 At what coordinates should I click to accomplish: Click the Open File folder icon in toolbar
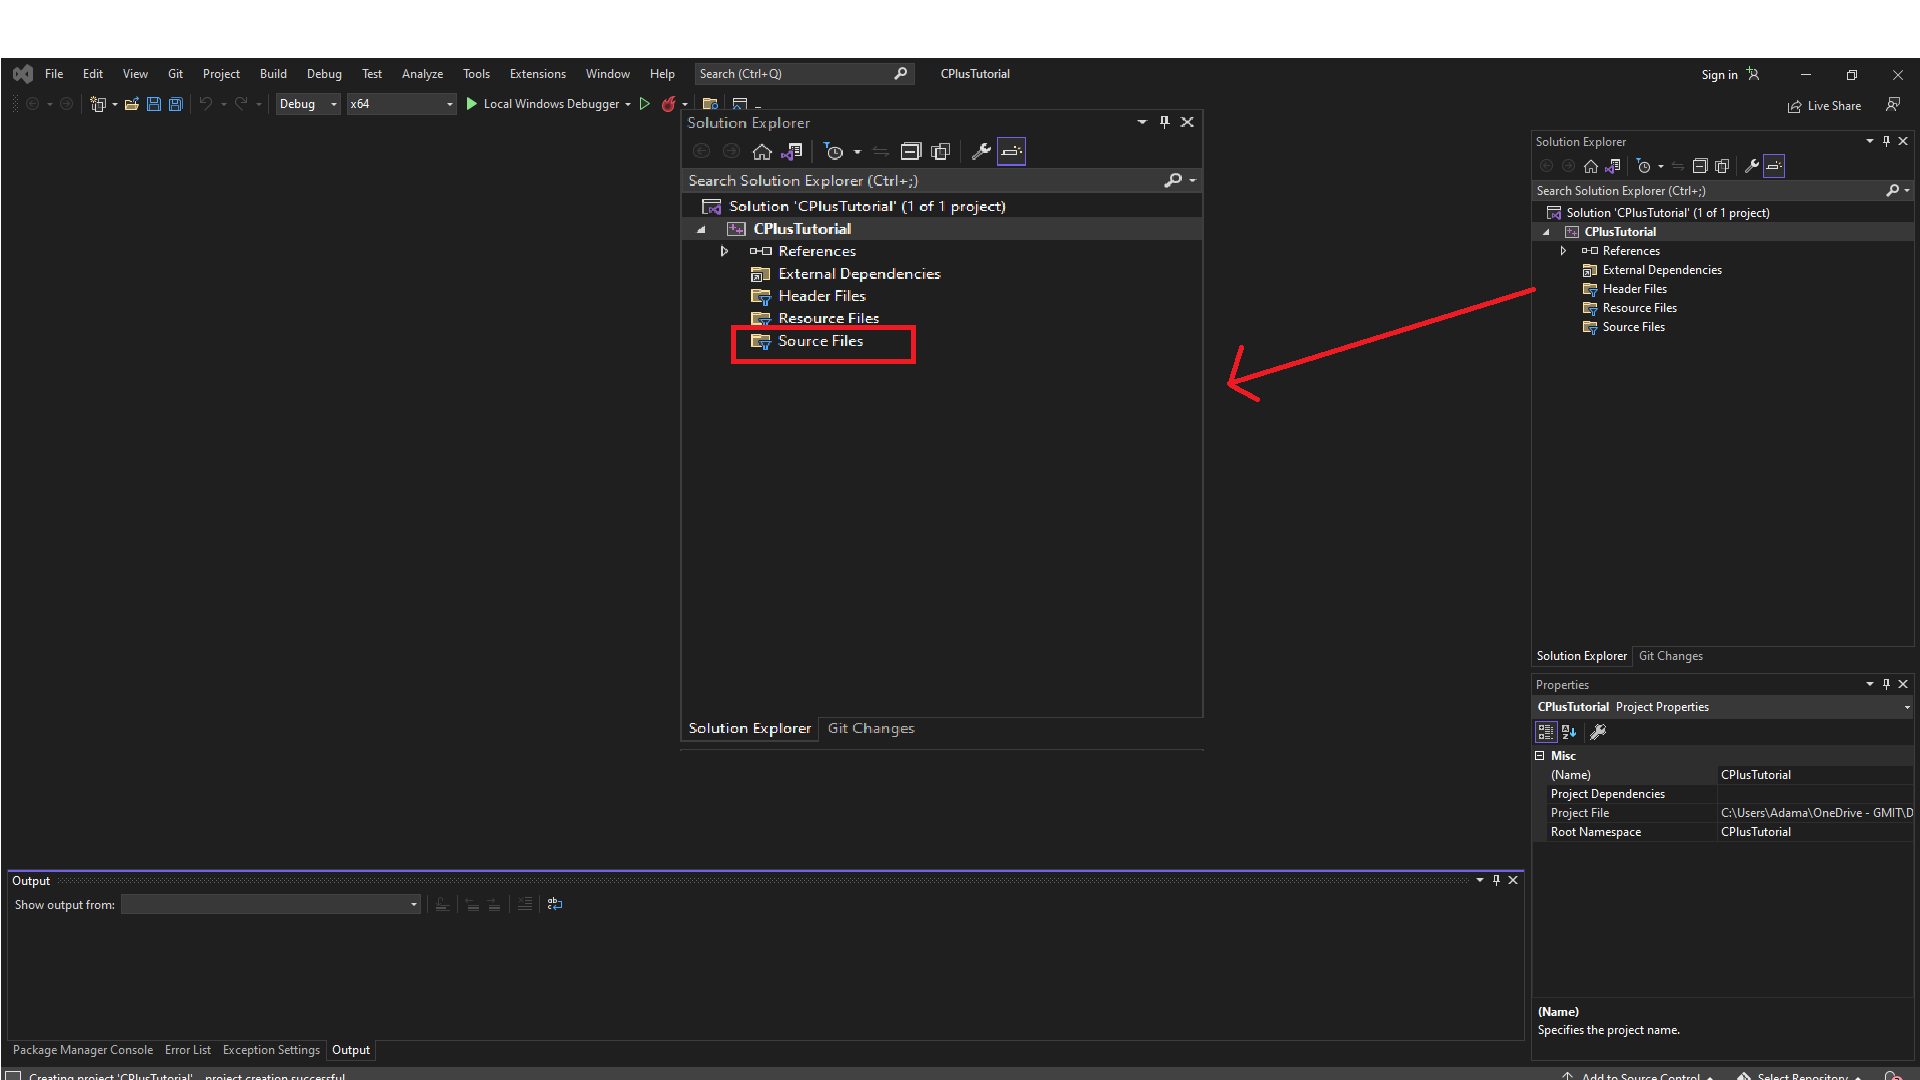[131, 104]
